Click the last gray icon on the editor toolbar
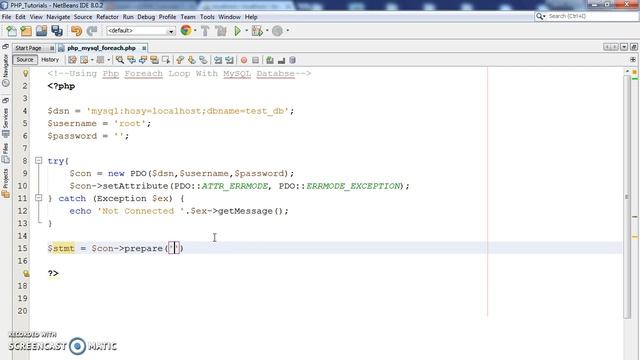Screen dimensions: 640x360 click(x=292, y=60)
